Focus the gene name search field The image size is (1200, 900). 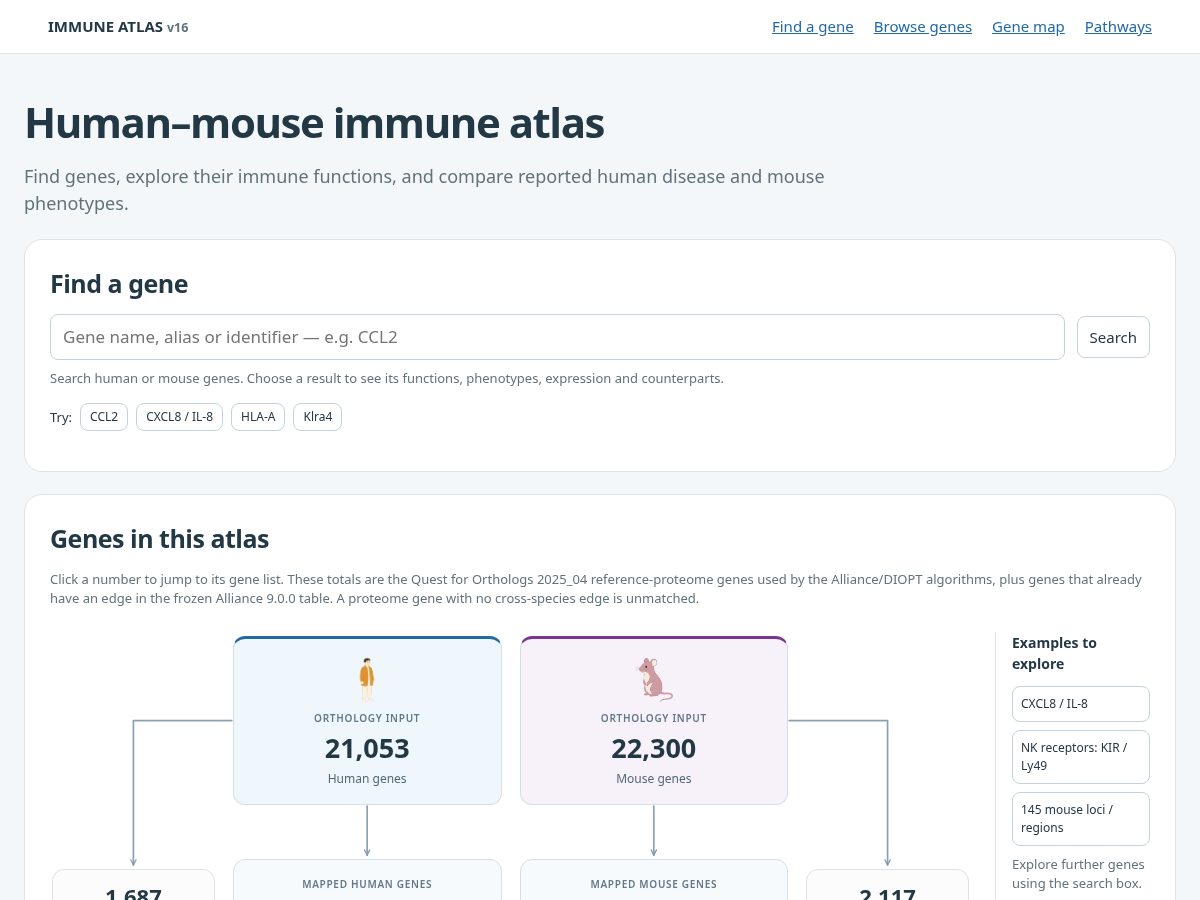pos(557,337)
